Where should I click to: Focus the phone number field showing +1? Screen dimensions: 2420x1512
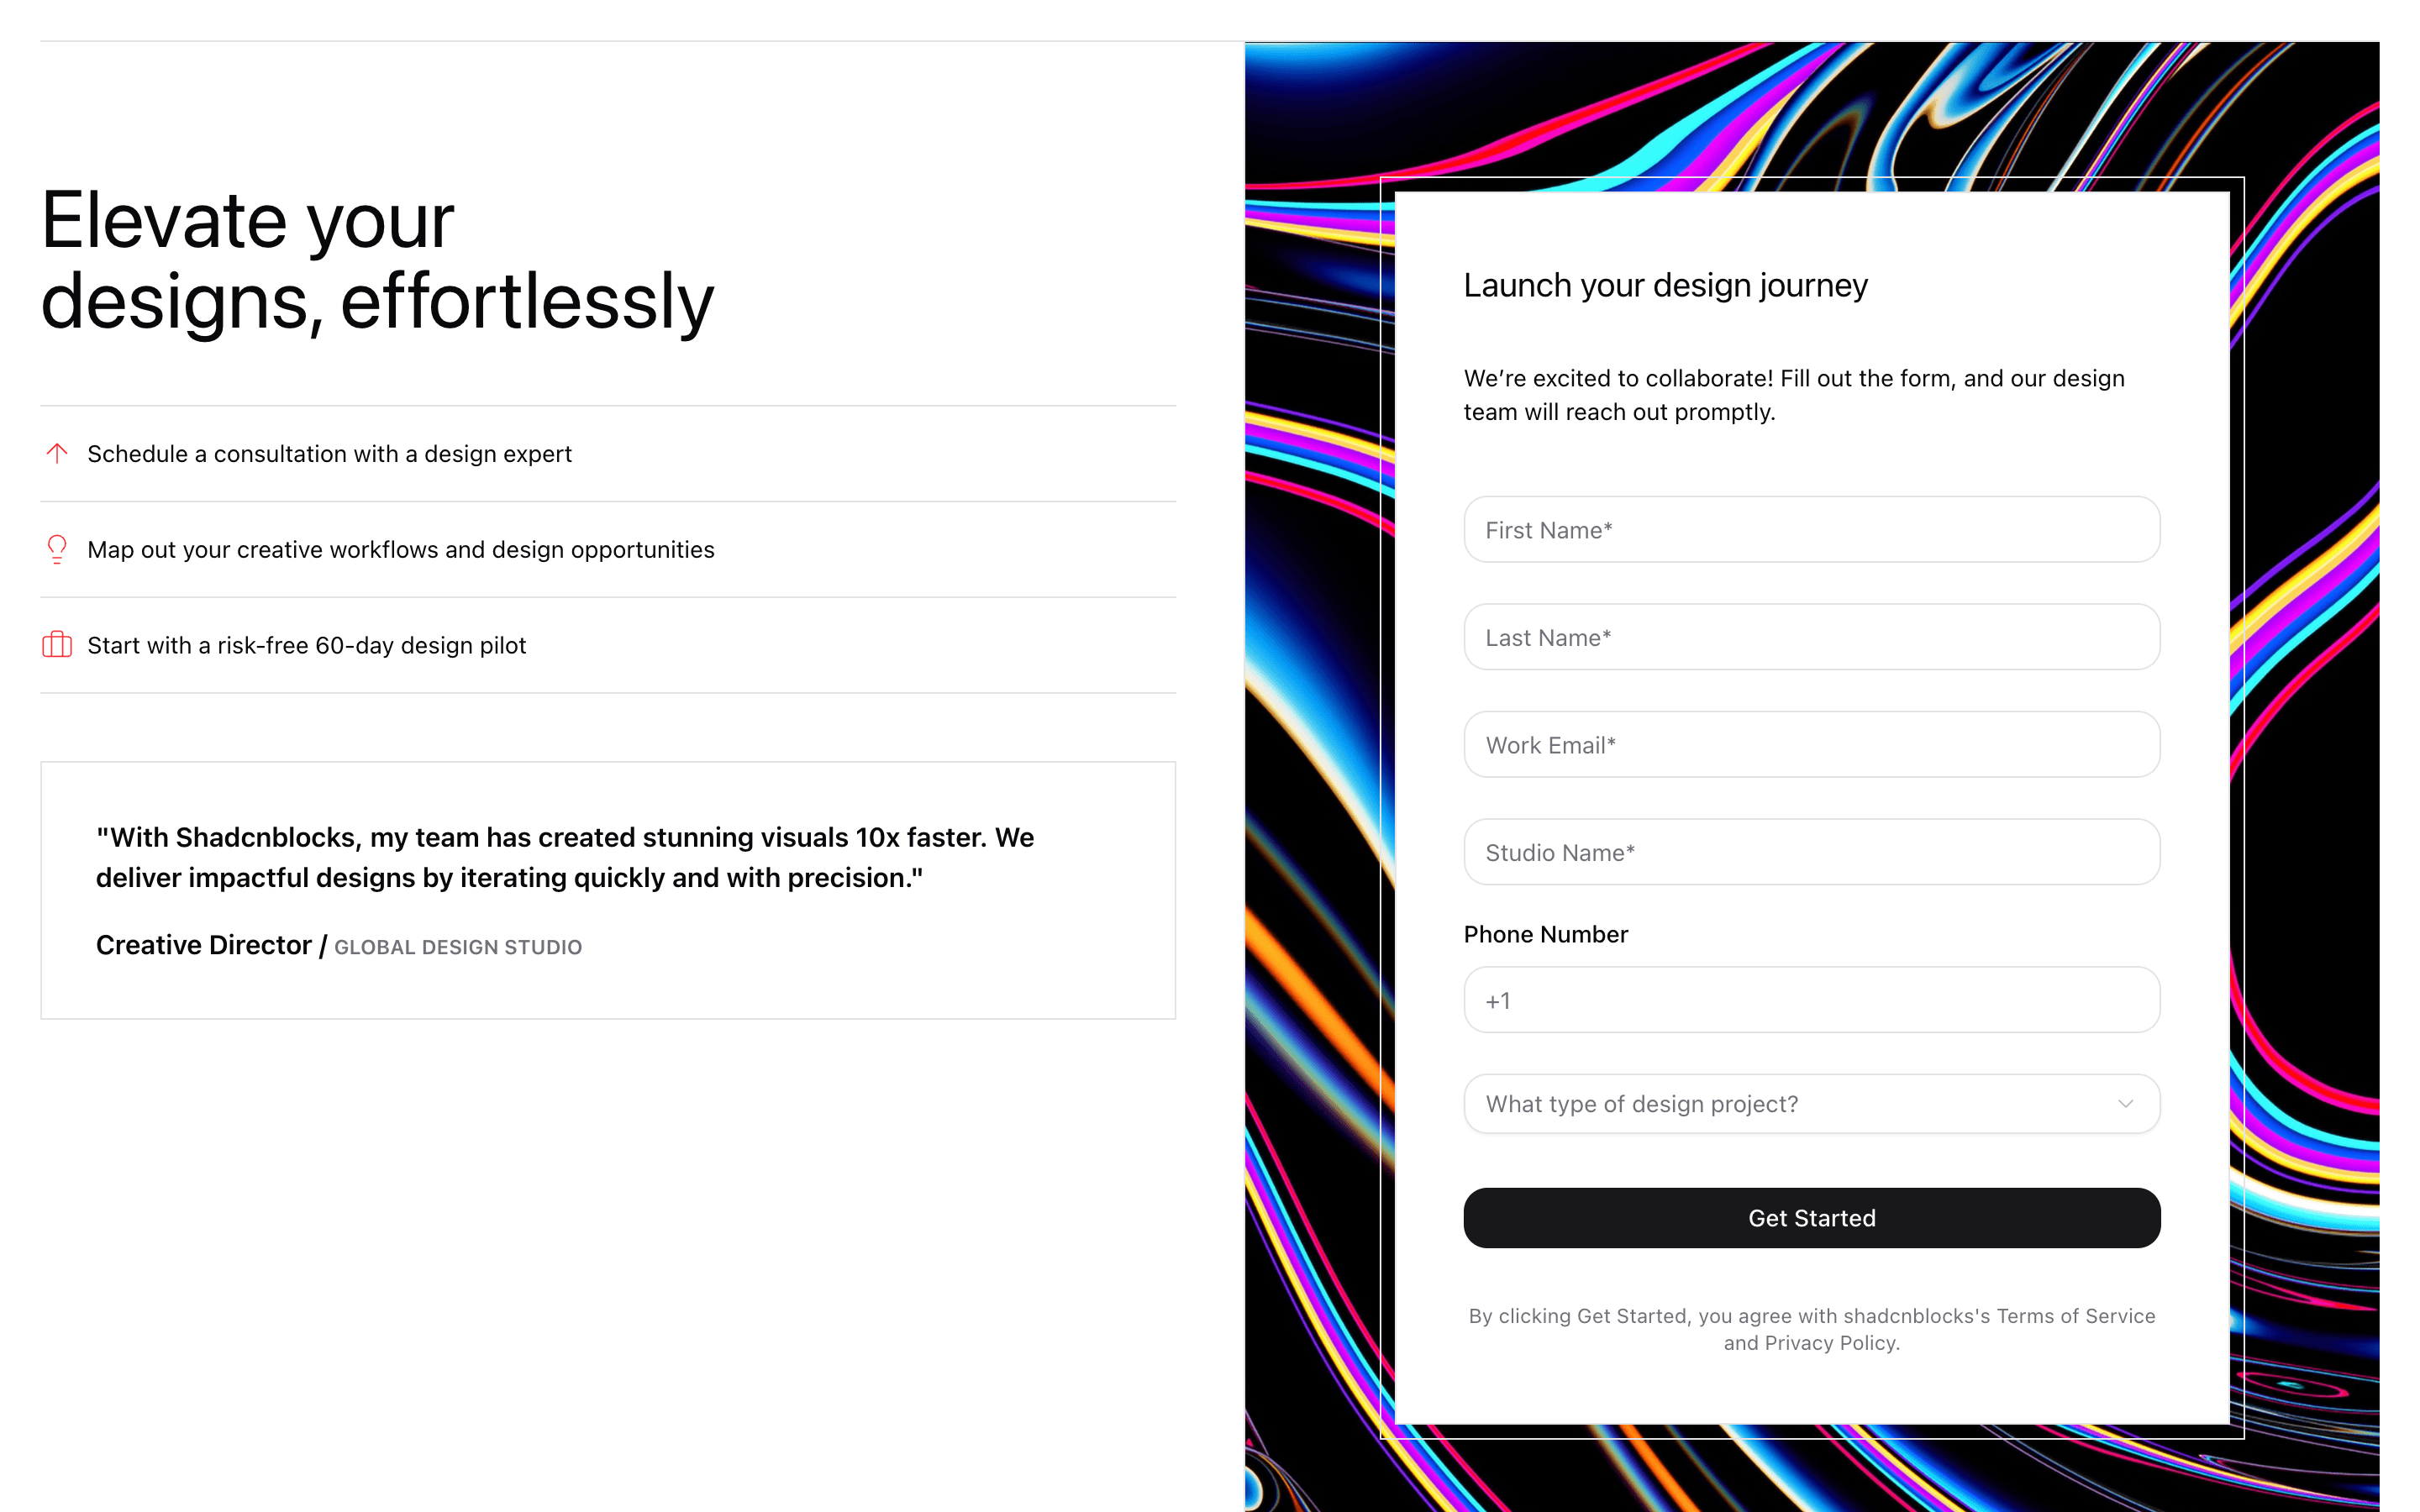coord(1811,1000)
